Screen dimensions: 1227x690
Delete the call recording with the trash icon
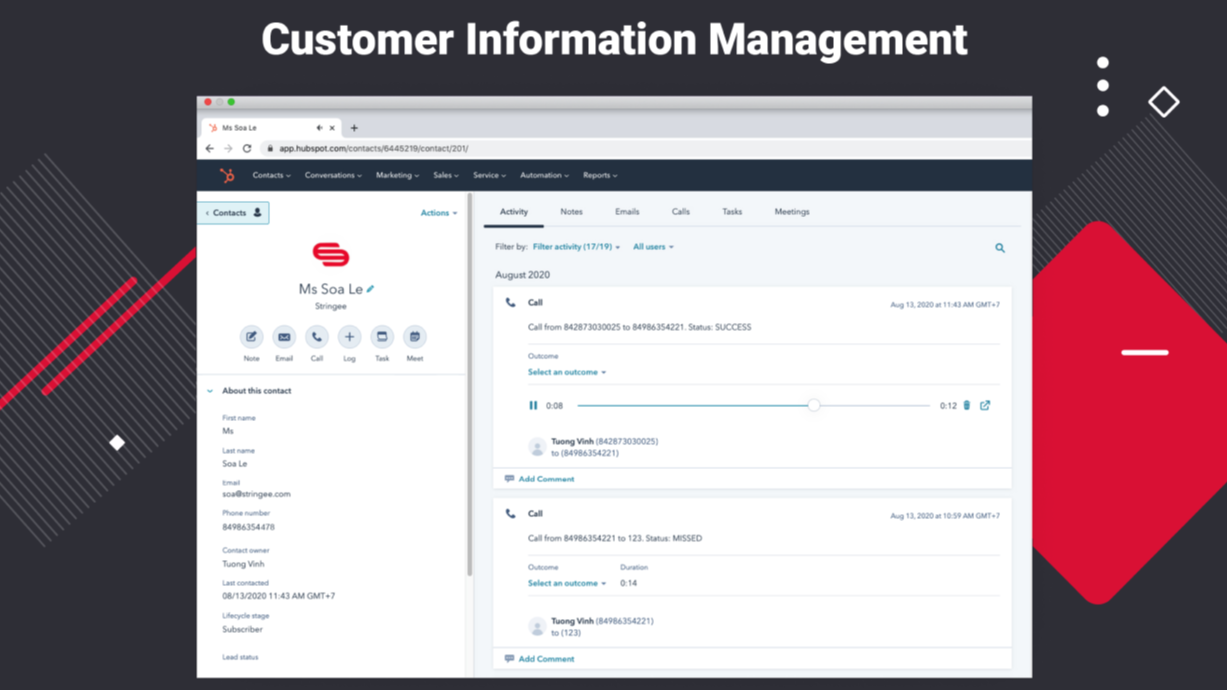[965, 405]
